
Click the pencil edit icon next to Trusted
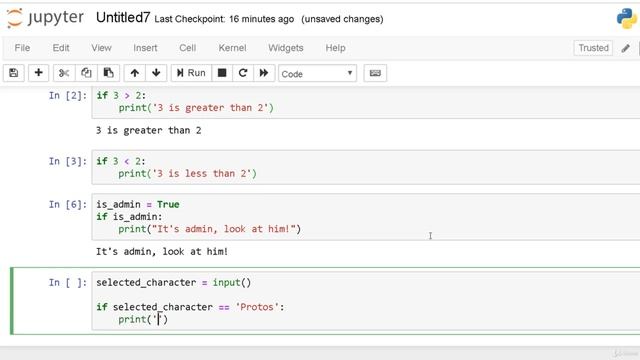click(x=625, y=48)
